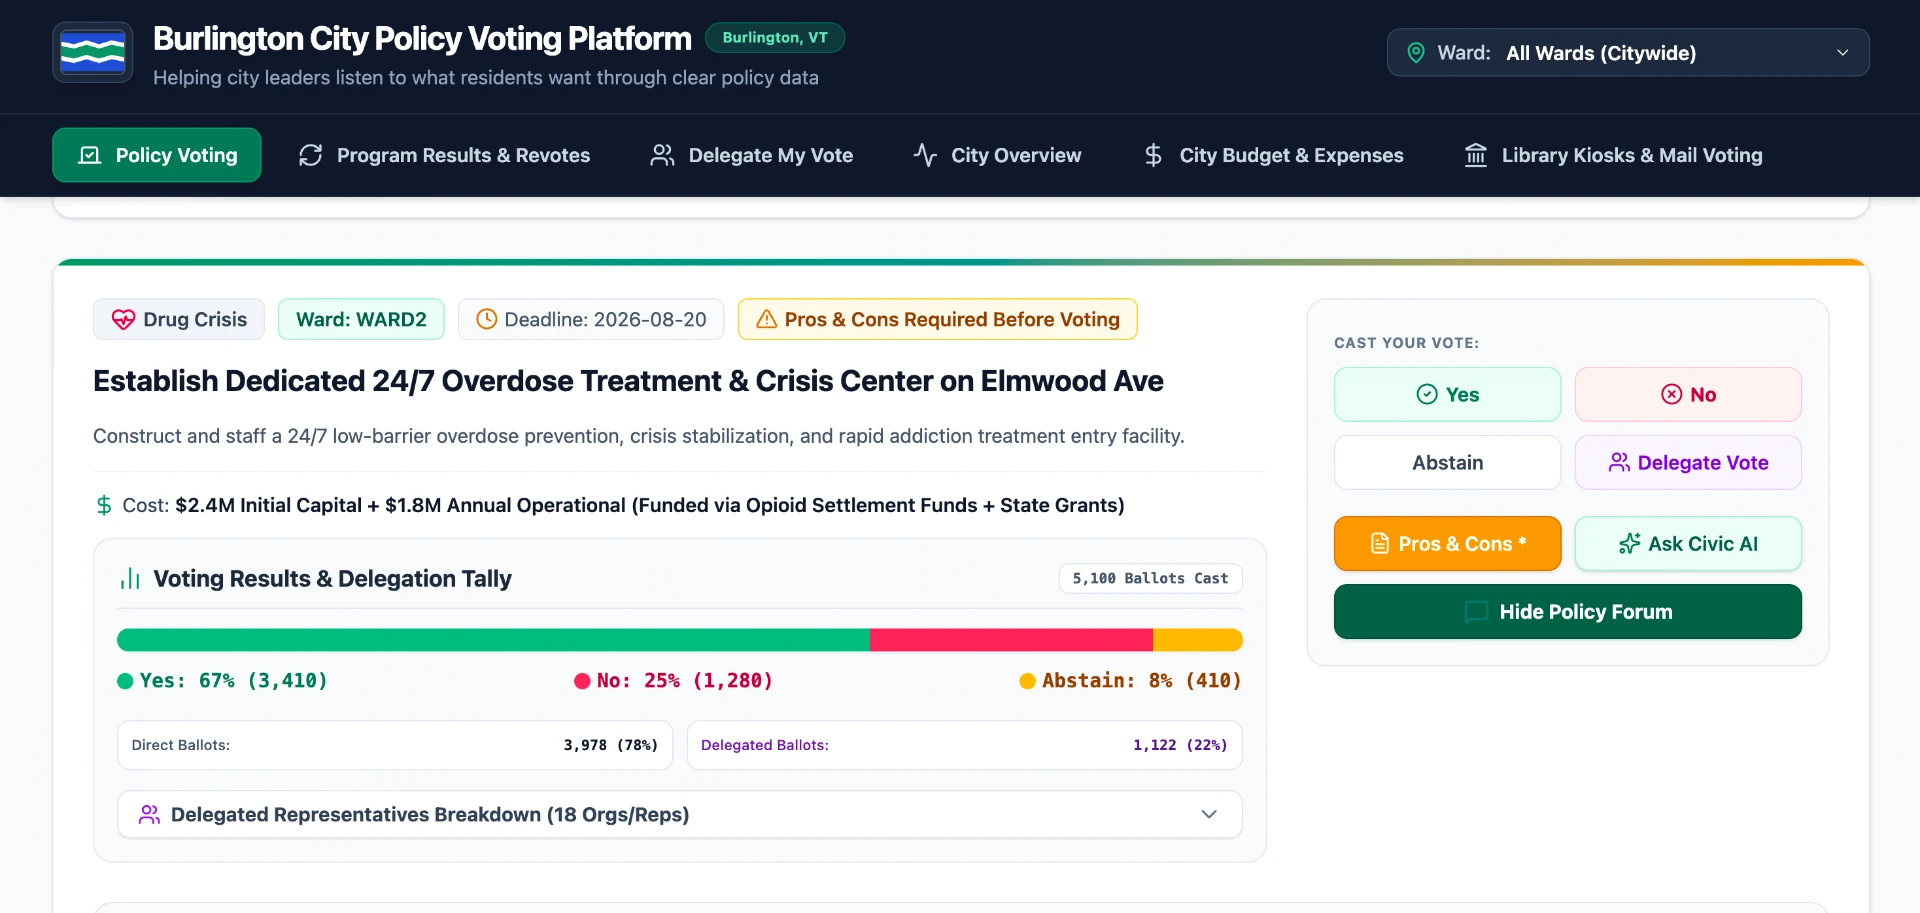Click the refresh icon on Program Results & Revotes

pos(311,155)
